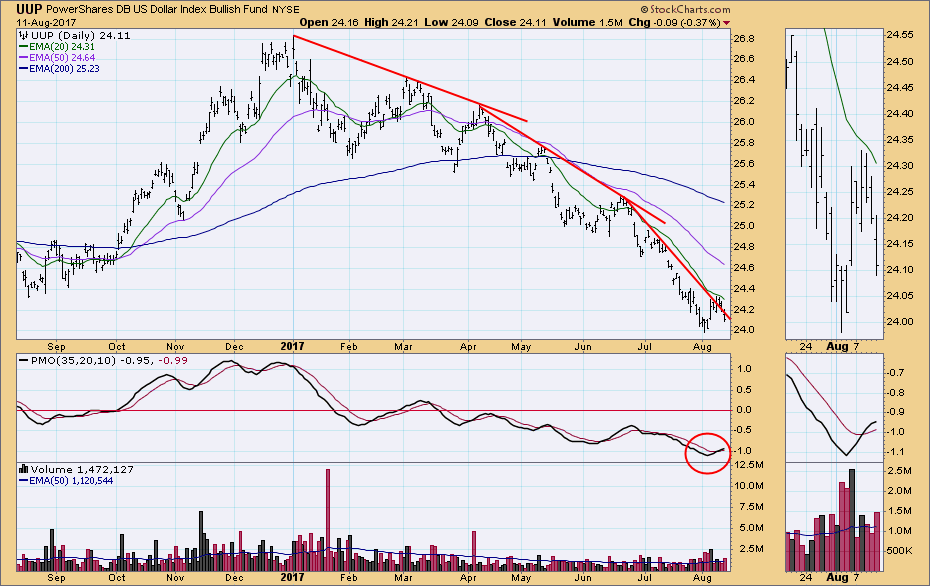Click the High 24.21 value
Viewport: 930px width, 586px height.
(391, 23)
